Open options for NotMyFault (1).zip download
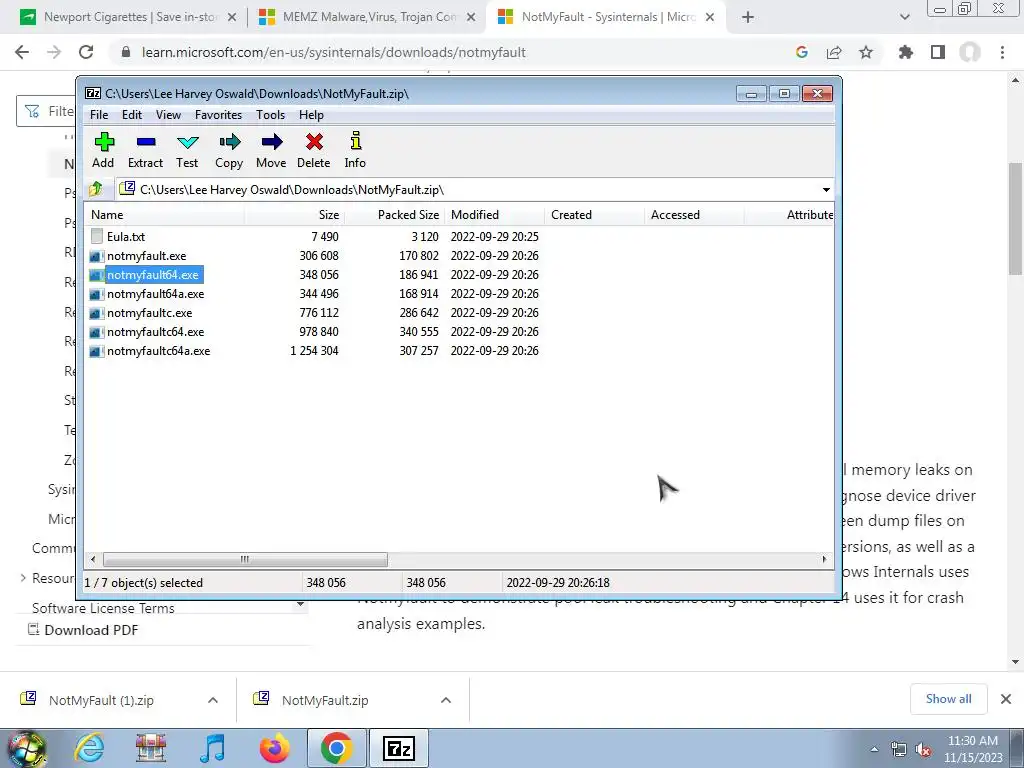The image size is (1024, 768). [x=213, y=700]
